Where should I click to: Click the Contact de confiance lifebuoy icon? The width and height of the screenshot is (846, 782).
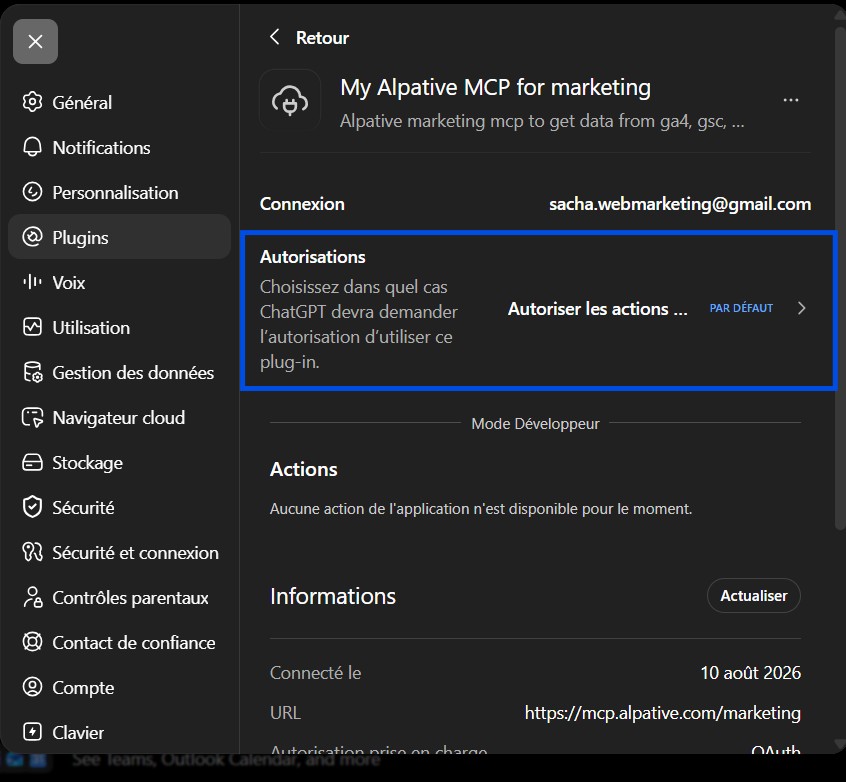pyautogui.click(x=32, y=642)
